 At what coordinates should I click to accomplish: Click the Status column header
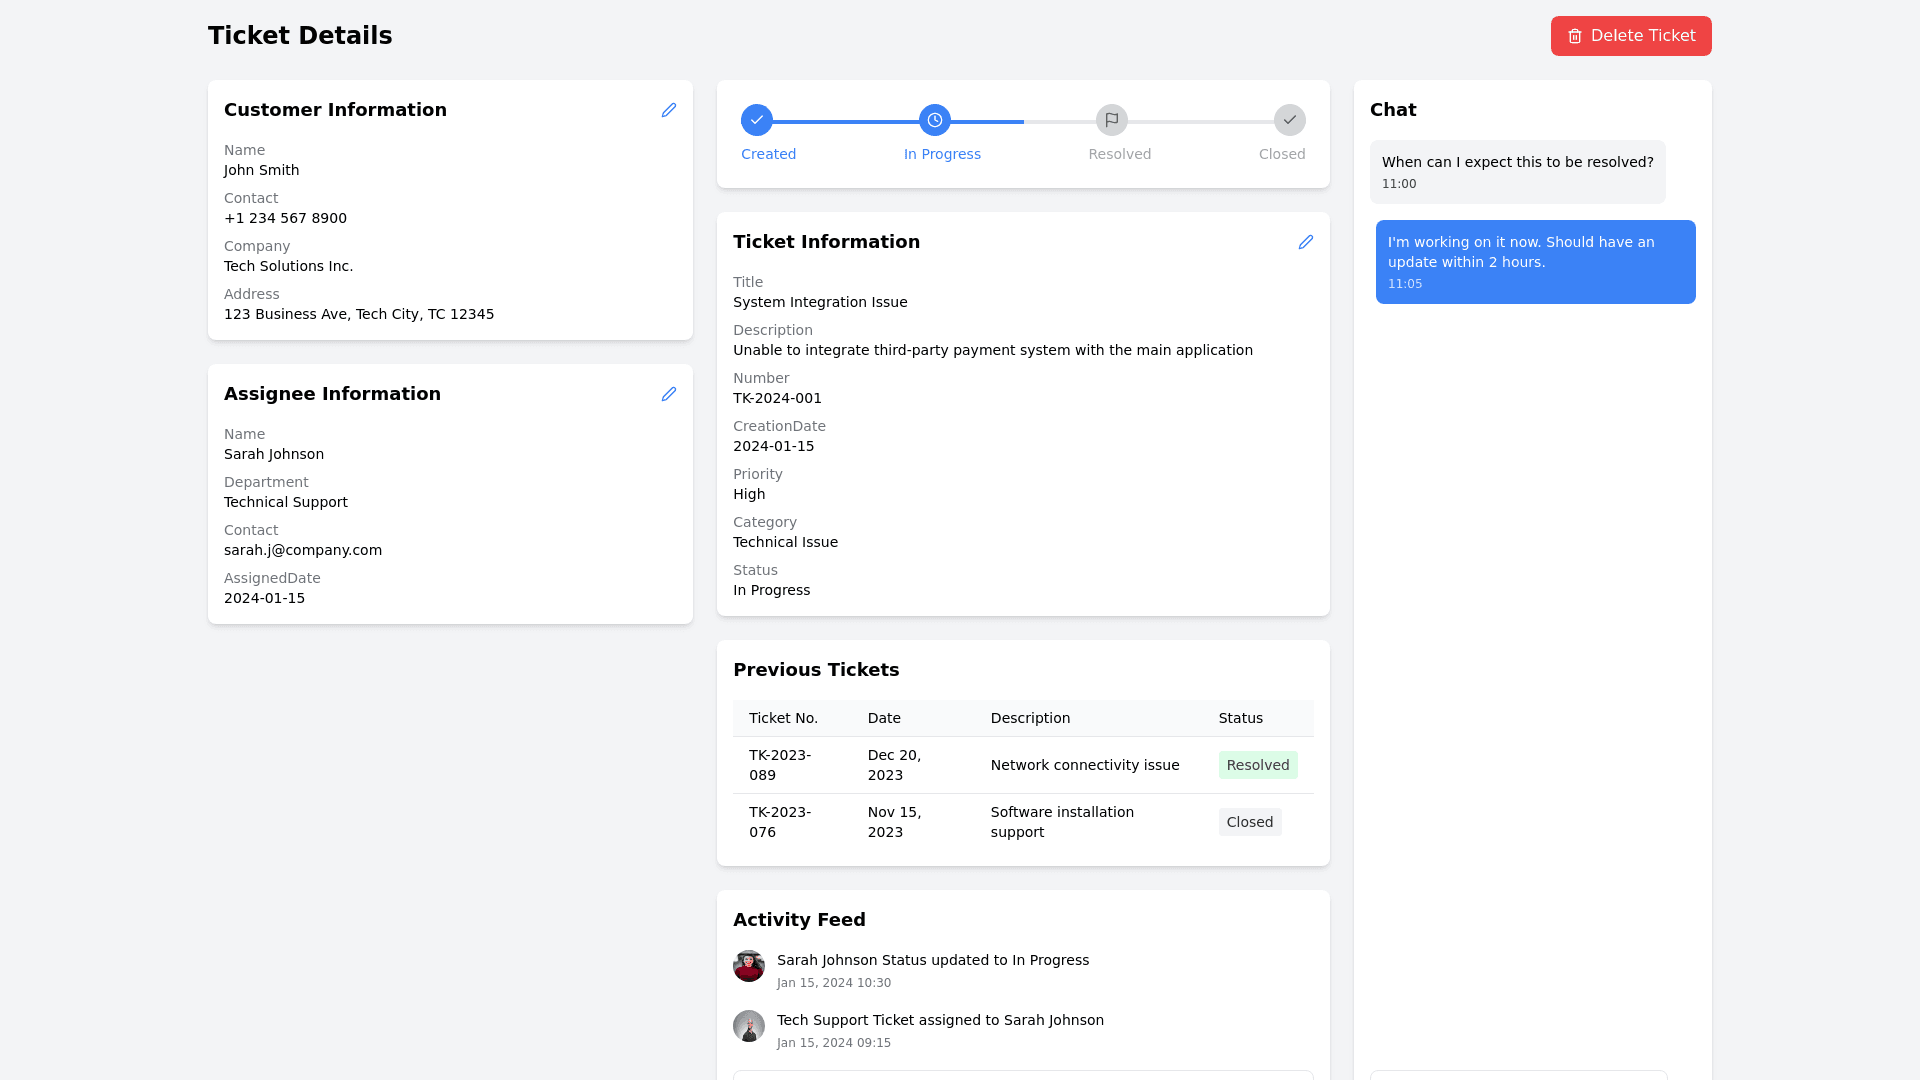pyautogui.click(x=1240, y=718)
